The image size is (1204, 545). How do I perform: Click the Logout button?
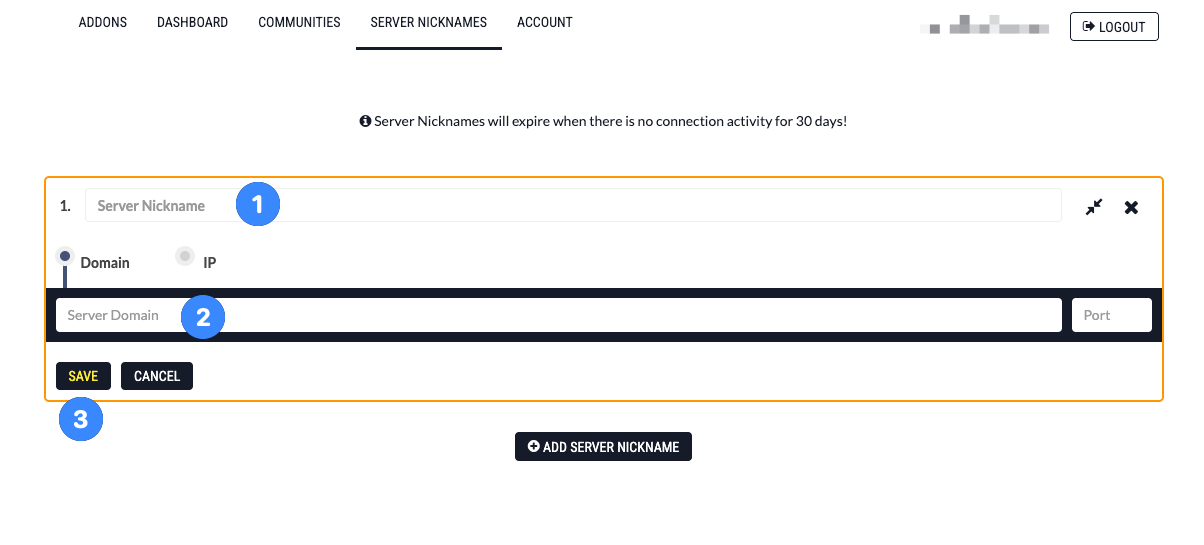(x=1114, y=27)
